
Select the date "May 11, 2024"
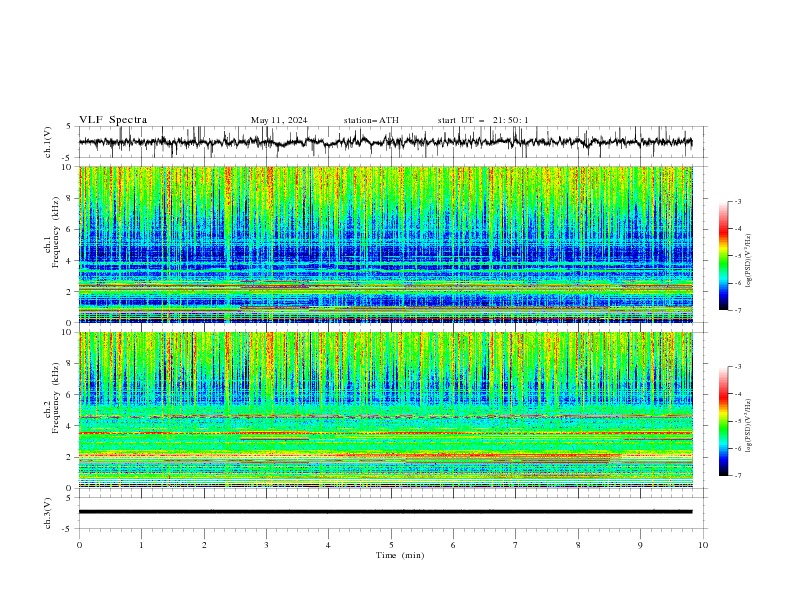279,120
